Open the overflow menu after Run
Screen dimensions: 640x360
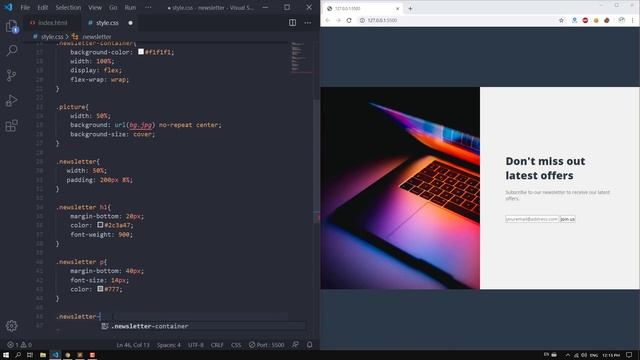(x=148, y=7)
